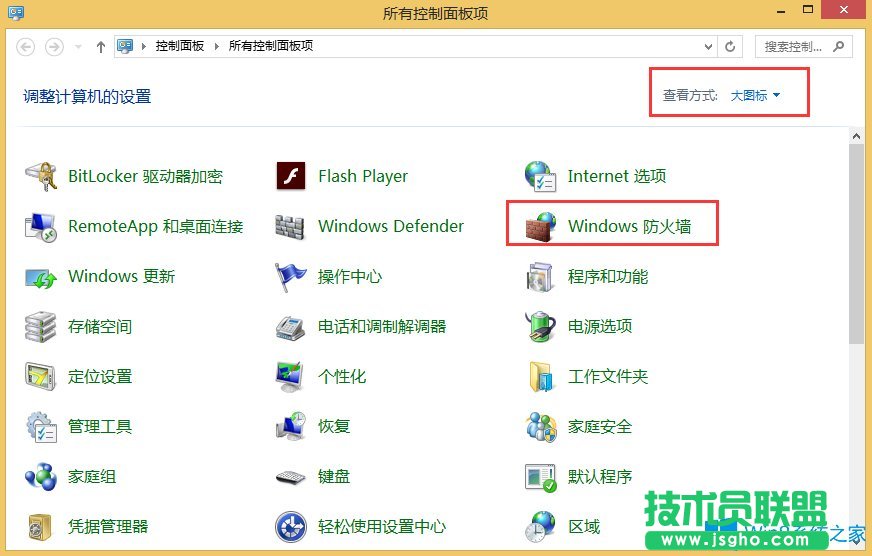Click the Windows 防火墙 link text
This screenshot has width=872, height=556.
[630, 226]
